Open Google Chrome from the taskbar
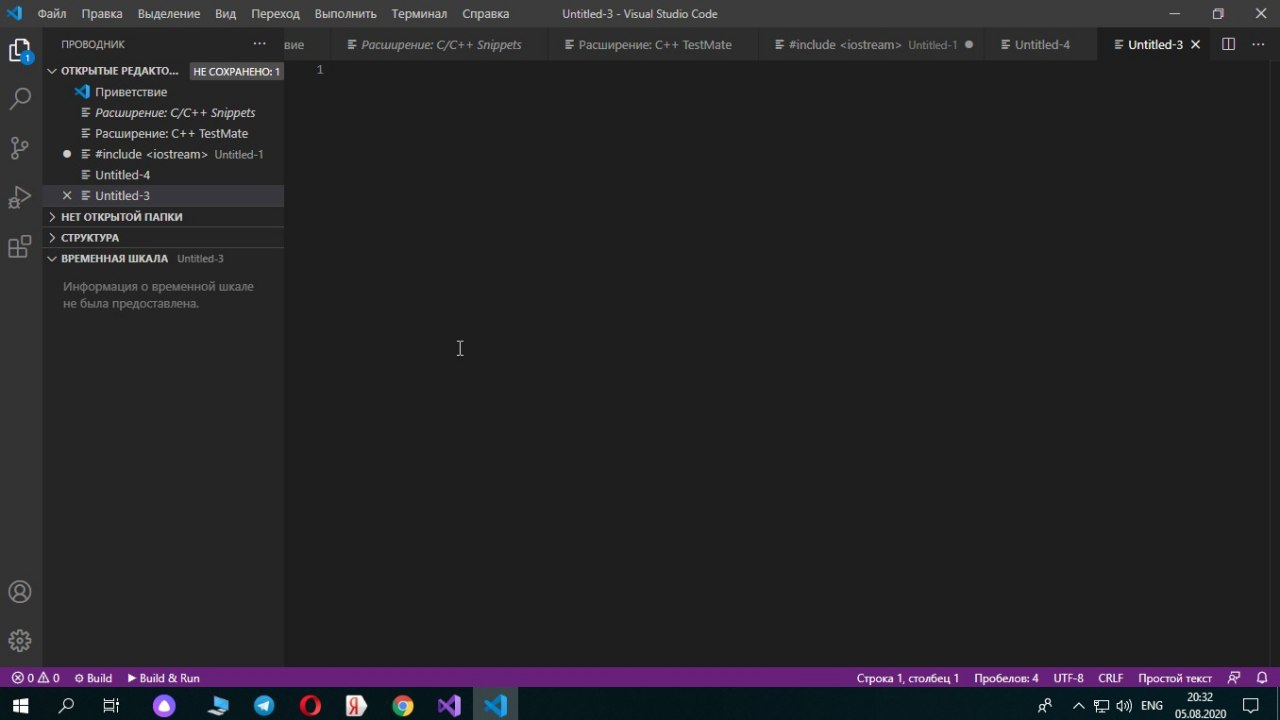 [x=402, y=705]
